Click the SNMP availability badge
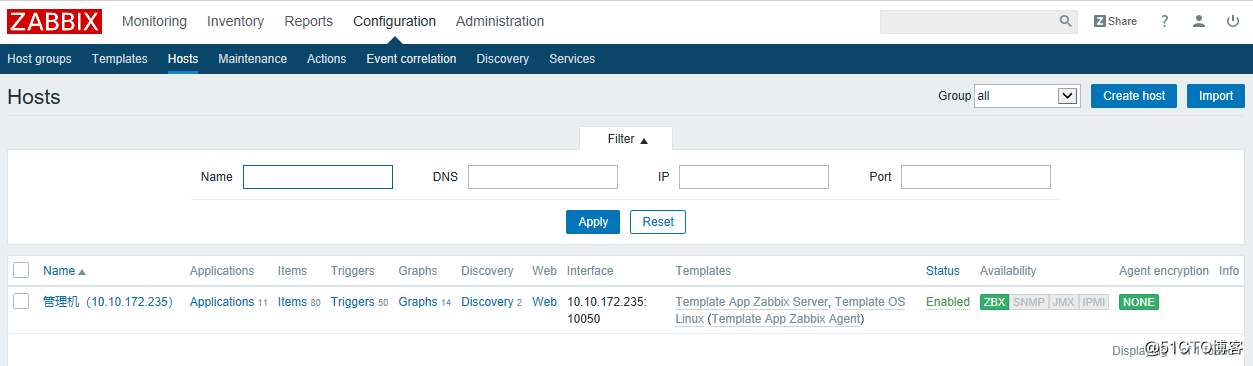The image size is (1253, 366). 1028,302
